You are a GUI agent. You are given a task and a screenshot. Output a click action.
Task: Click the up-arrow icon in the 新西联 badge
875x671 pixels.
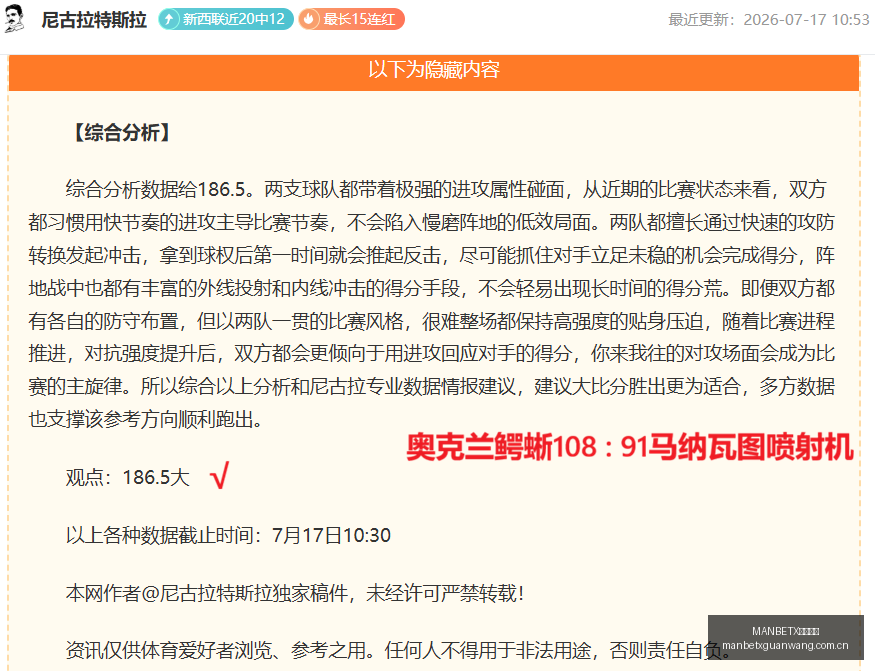tap(169, 20)
